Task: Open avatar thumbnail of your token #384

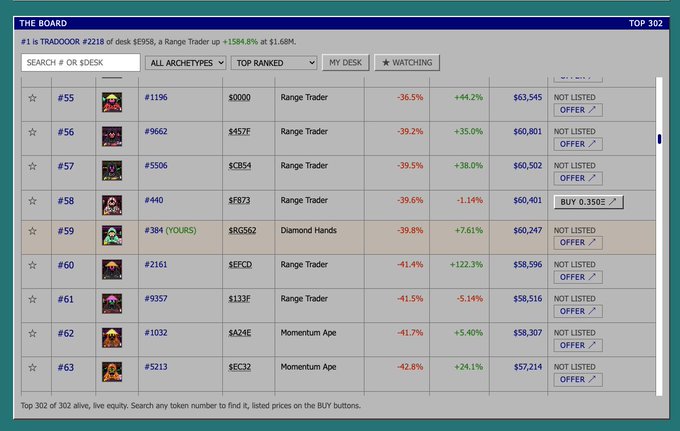Action: point(112,235)
